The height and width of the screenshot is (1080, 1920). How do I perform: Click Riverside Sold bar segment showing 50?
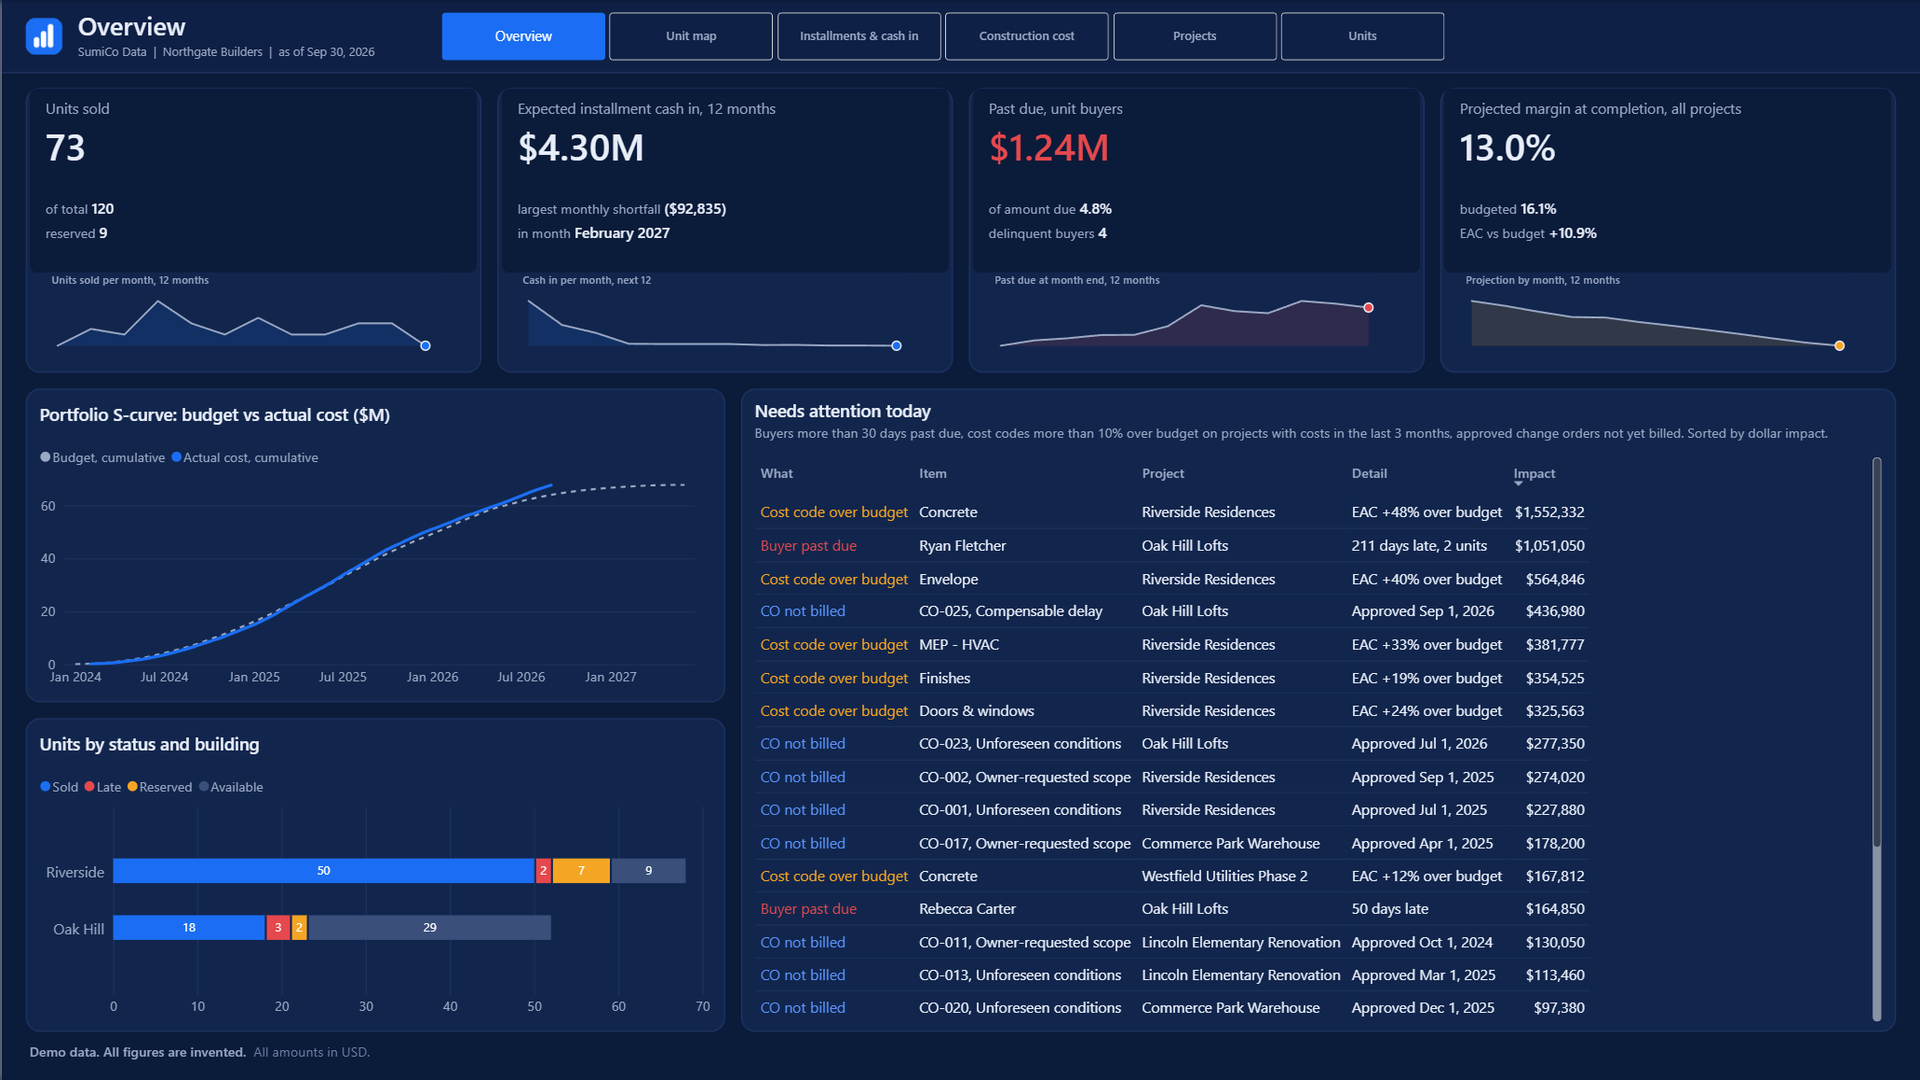pos(323,871)
